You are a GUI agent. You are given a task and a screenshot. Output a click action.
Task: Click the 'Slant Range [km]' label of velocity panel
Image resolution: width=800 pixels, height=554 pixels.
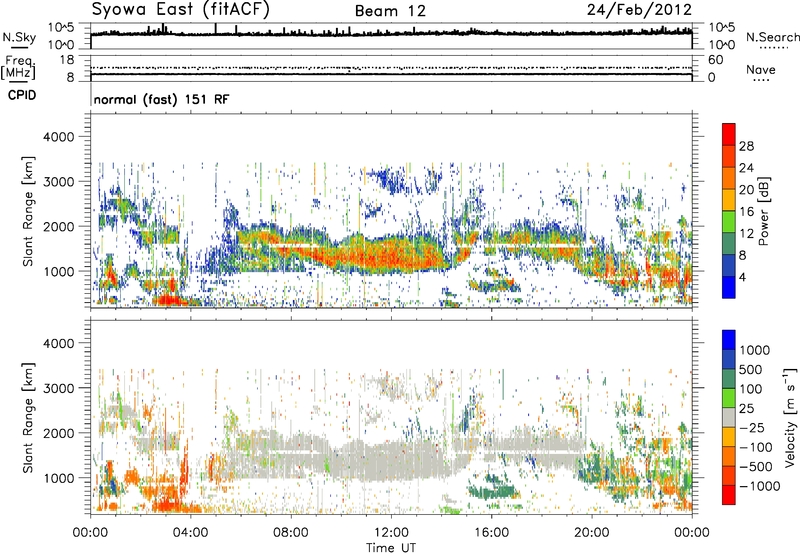(28, 418)
